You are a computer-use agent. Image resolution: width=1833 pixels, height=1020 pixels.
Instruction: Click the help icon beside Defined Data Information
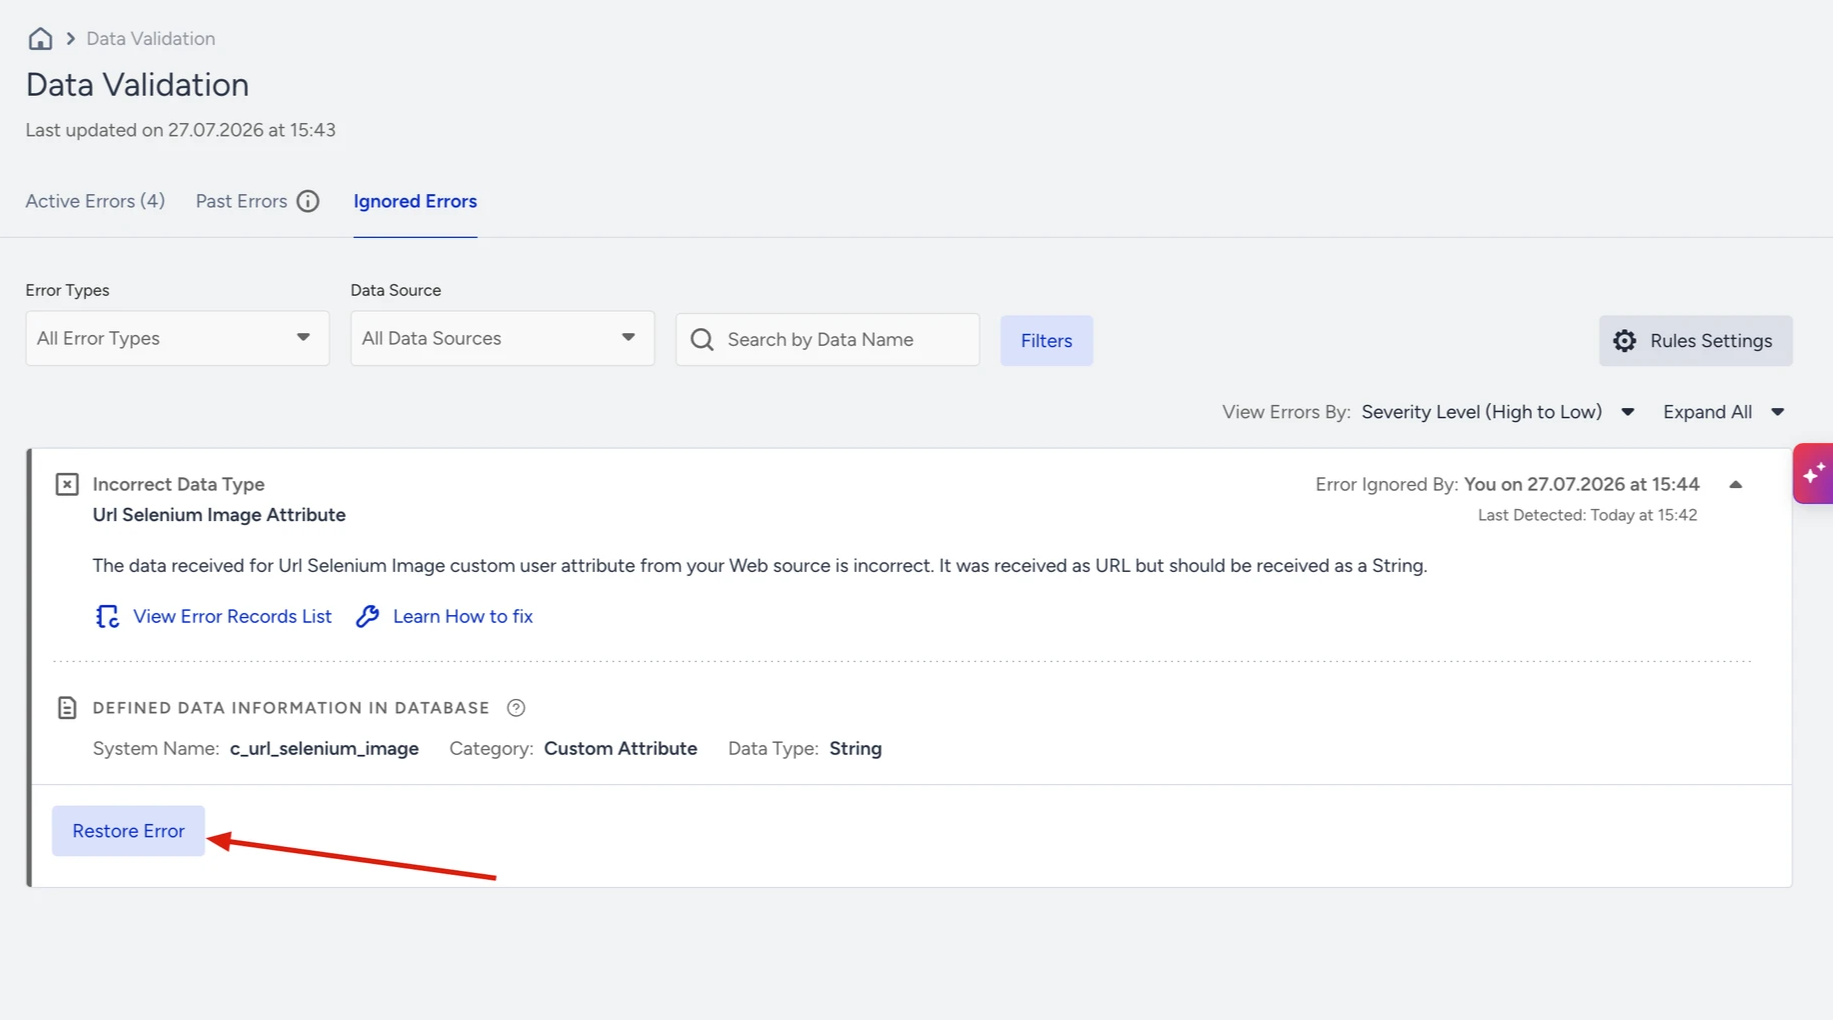tap(516, 708)
